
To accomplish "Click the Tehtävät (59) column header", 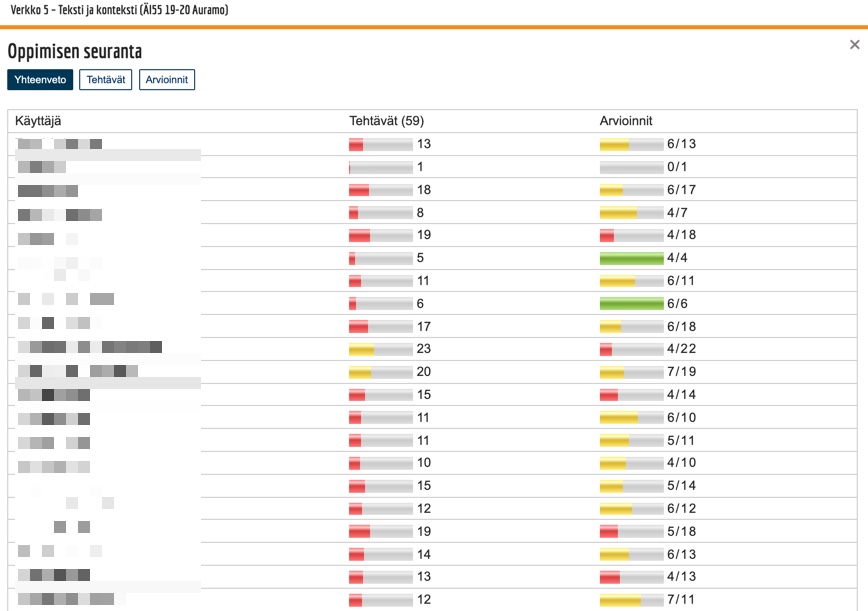I will 386,121.
